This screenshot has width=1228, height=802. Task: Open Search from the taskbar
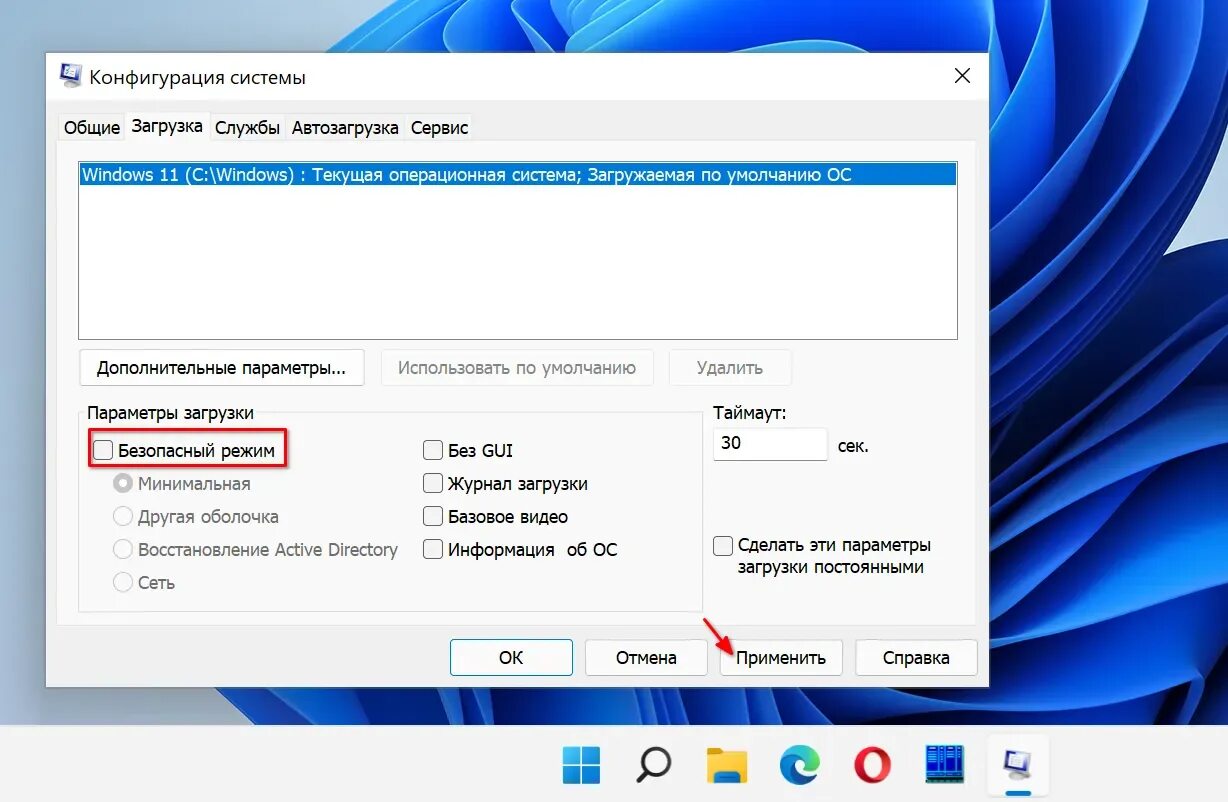click(x=654, y=765)
